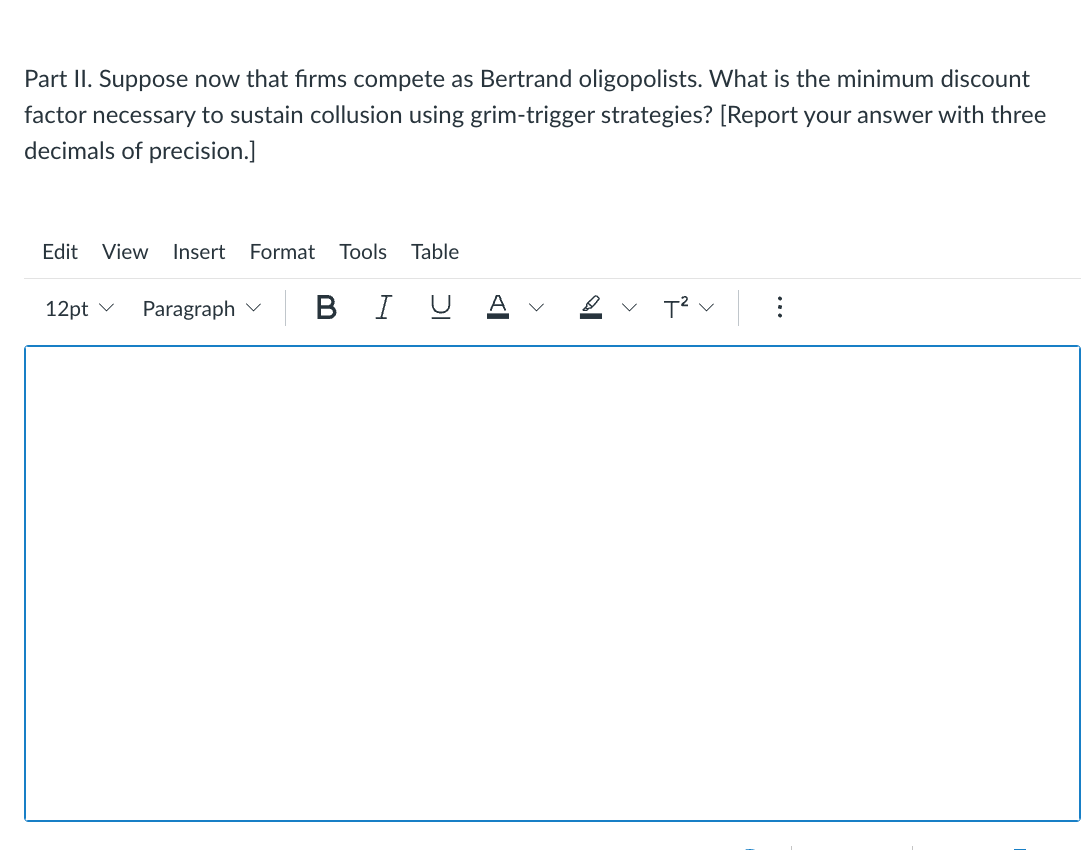Expand the highlight color picker chevron
Viewport: 1092px width, 850px height.
[x=629, y=308]
